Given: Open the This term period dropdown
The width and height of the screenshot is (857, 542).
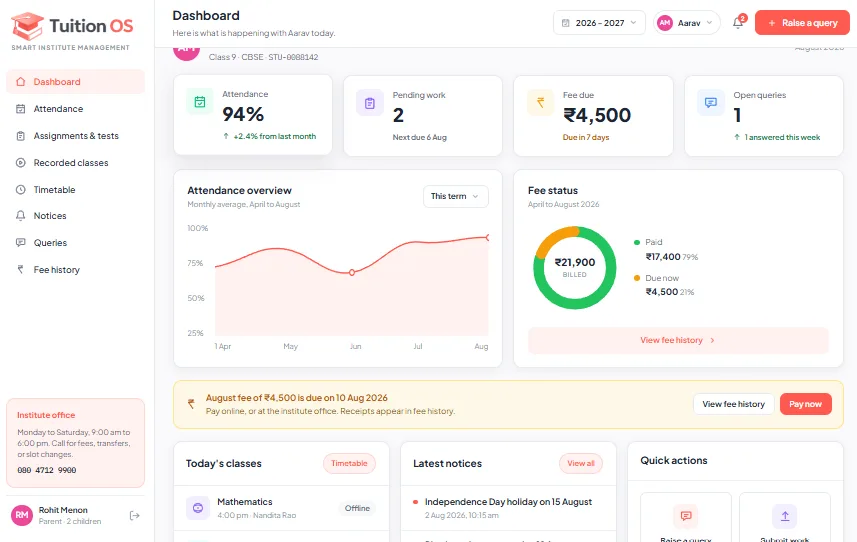Looking at the screenshot, I should 455,196.
